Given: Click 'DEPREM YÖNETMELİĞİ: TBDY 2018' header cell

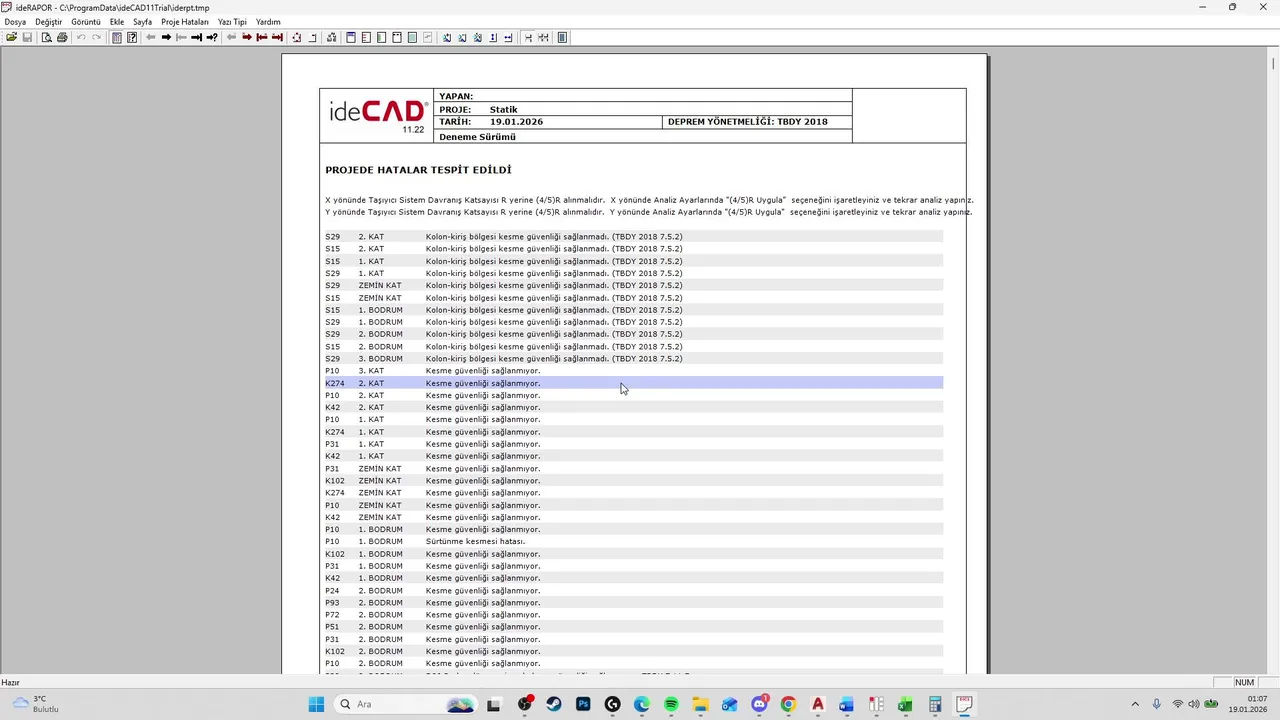Looking at the screenshot, I should (757, 122).
